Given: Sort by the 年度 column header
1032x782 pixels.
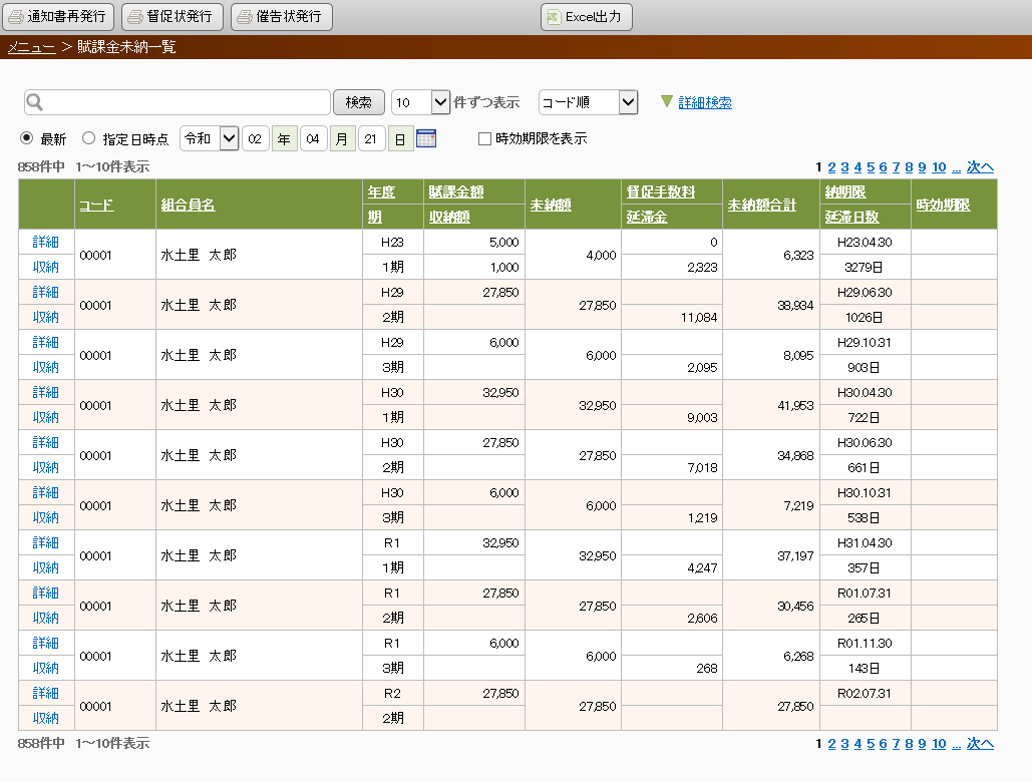Looking at the screenshot, I should click(381, 192).
